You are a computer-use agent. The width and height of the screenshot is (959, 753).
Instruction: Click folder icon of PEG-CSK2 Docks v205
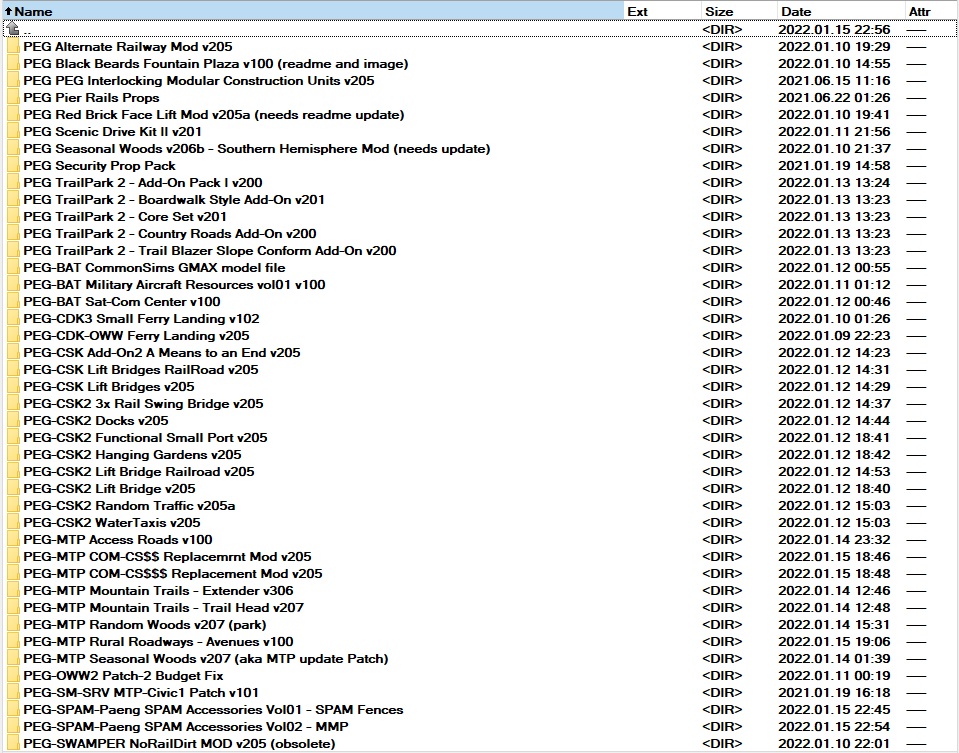point(13,421)
